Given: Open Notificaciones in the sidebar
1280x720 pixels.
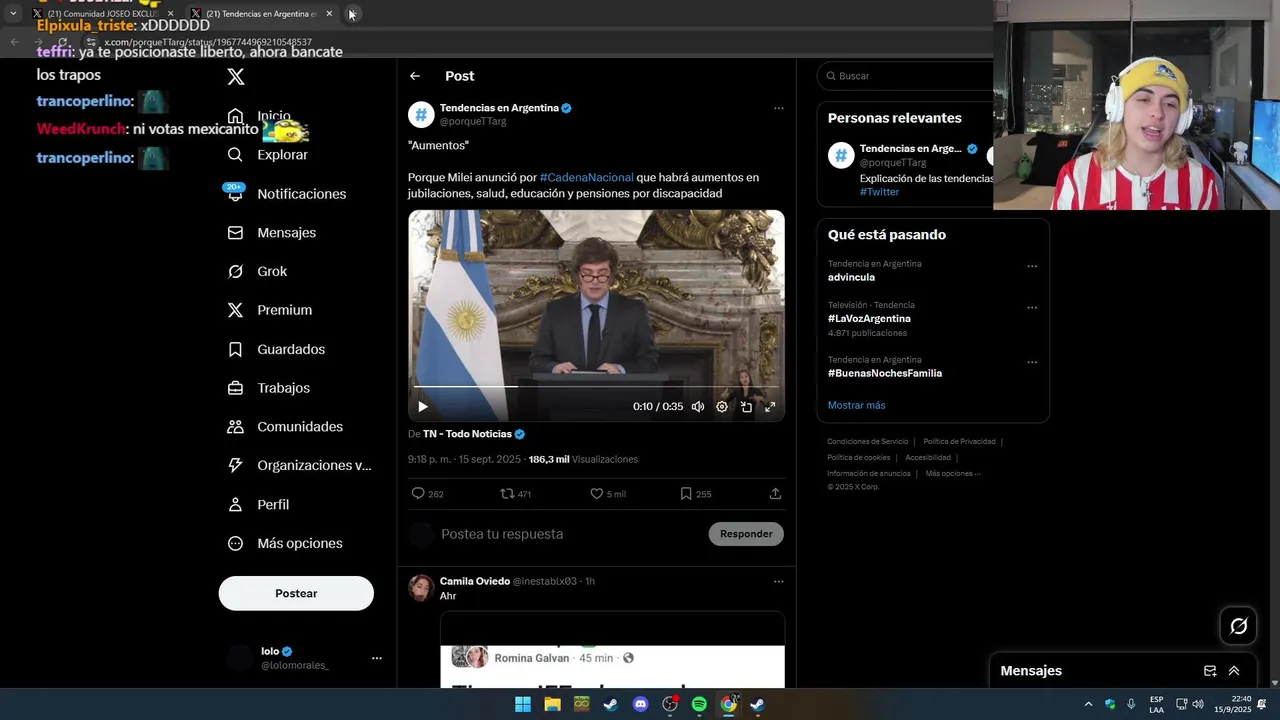Looking at the screenshot, I should [x=286, y=194].
